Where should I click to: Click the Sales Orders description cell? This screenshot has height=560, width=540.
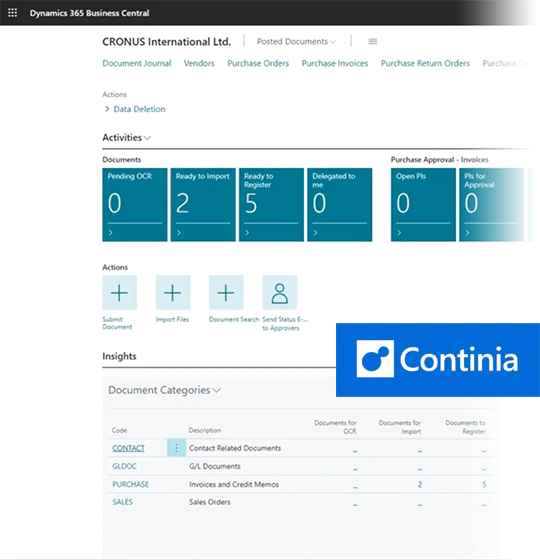tap(210, 502)
